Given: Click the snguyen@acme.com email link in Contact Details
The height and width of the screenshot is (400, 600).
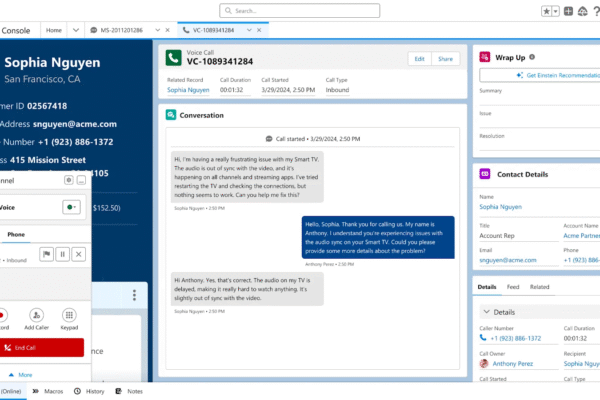Looking at the screenshot, I should pyautogui.click(x=508, y=260).
